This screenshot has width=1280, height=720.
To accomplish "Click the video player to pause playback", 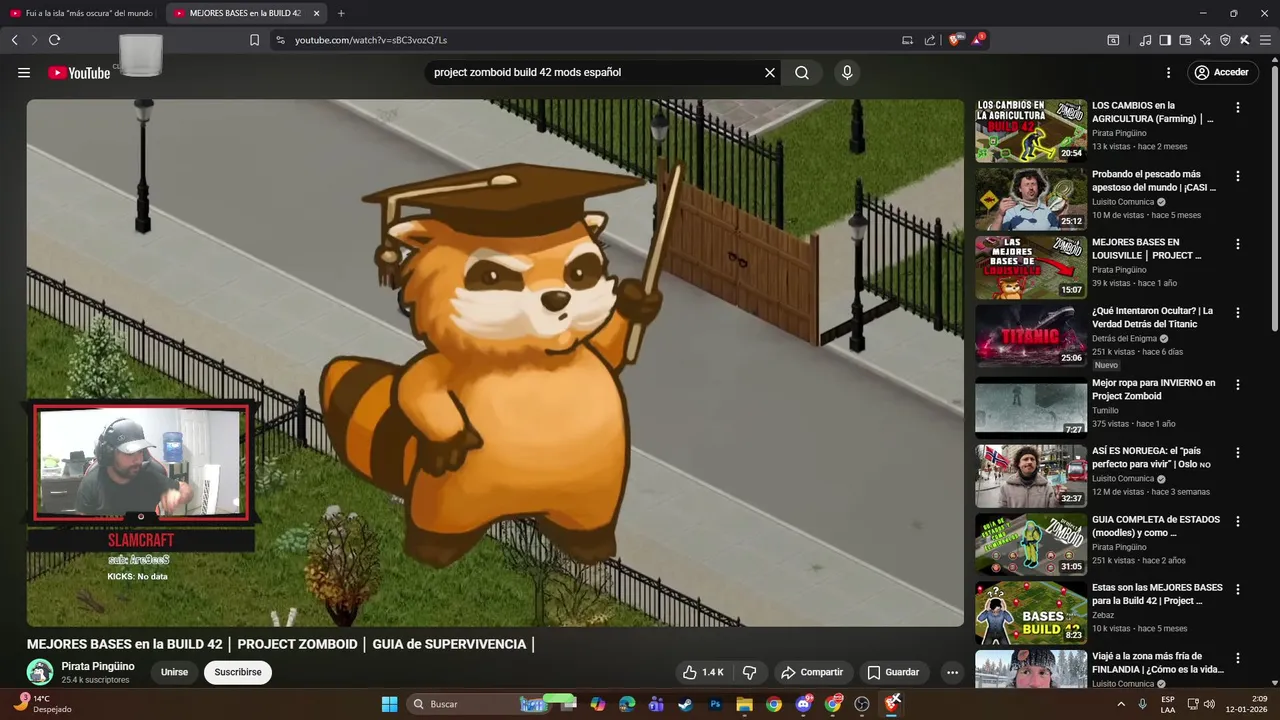I will click(495, 363).
